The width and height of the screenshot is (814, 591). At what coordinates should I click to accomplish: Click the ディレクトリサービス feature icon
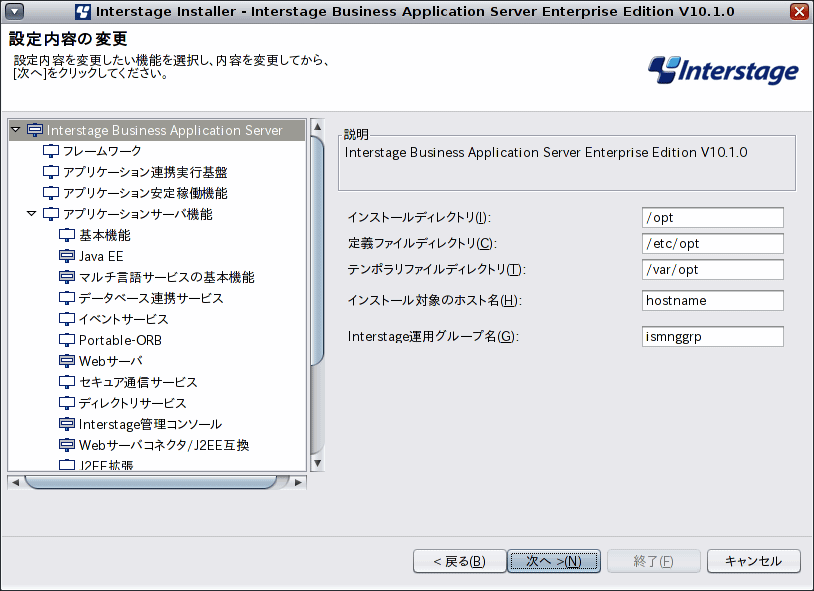[x=67, y=403]
